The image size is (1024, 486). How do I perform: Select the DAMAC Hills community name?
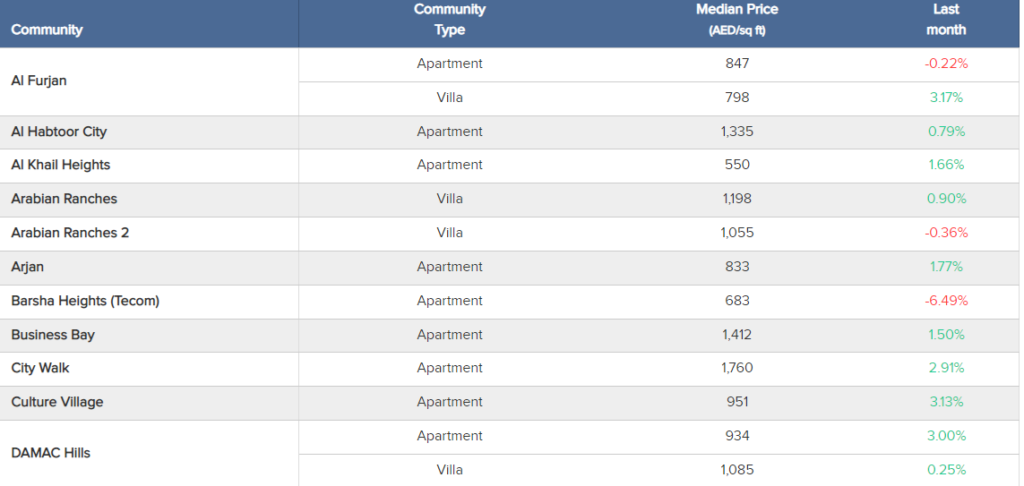(51, 453)
